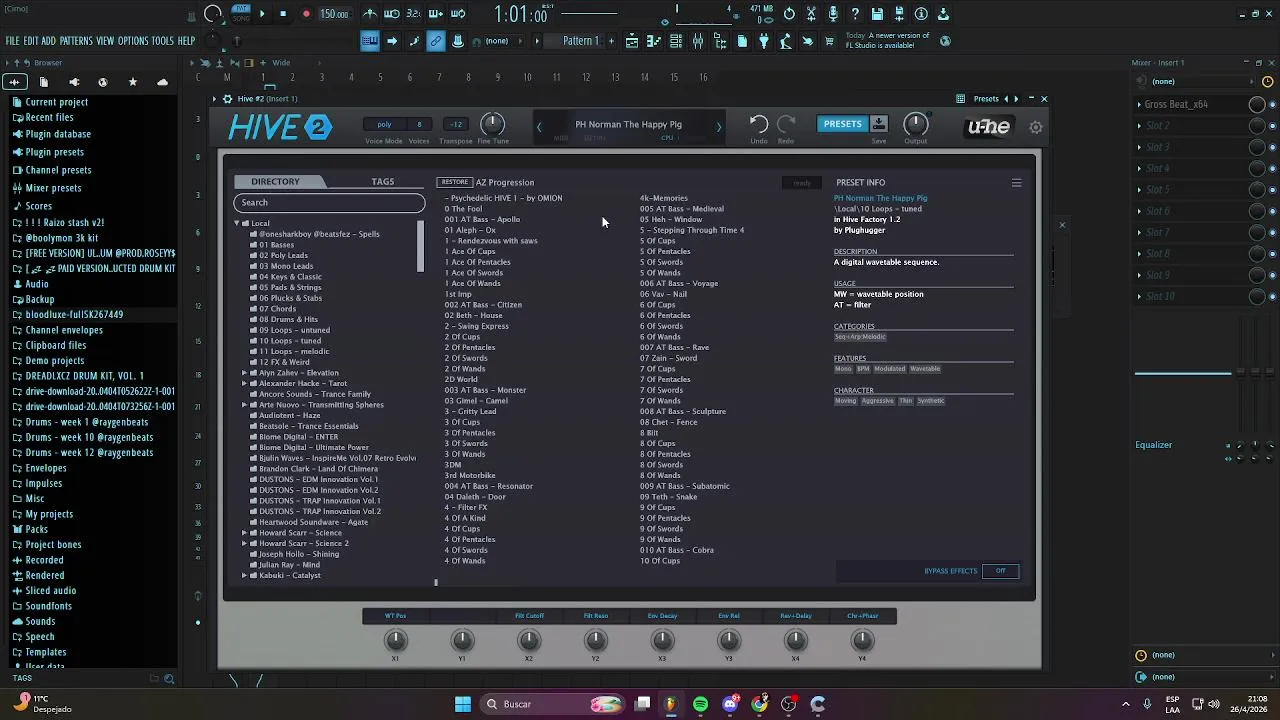Open the Gross Beat_x64 slot arrow menu
The height and width of the screenshot is (720, 1280).
[1139, 104]
